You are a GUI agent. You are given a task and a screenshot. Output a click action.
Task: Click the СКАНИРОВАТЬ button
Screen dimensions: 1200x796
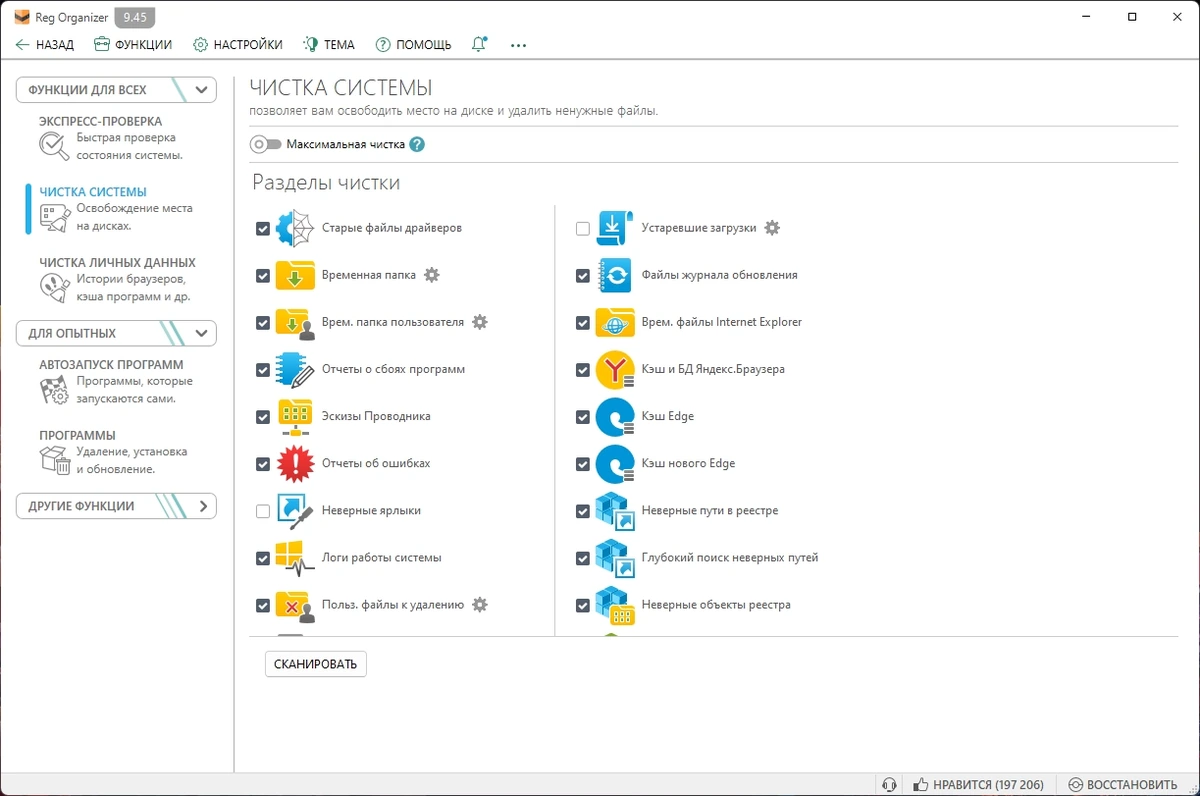click(x=316, y=664)
